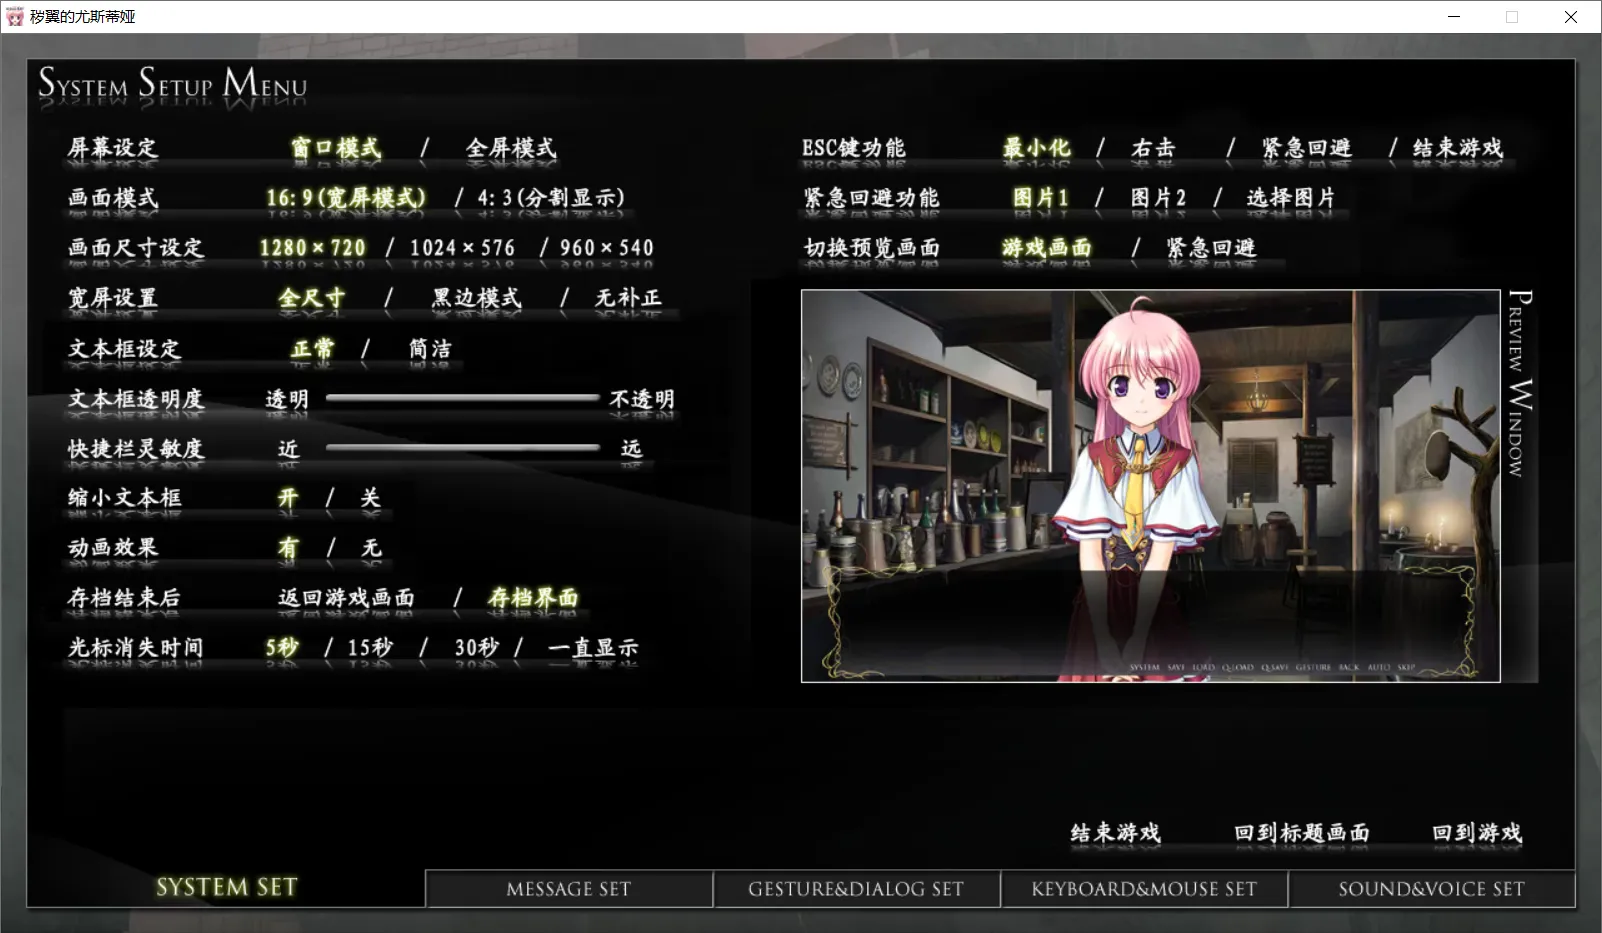Viewport: 1602px width, 933px height.
Task: Set cursor hide time to 15秒
Action: point(370,648)
